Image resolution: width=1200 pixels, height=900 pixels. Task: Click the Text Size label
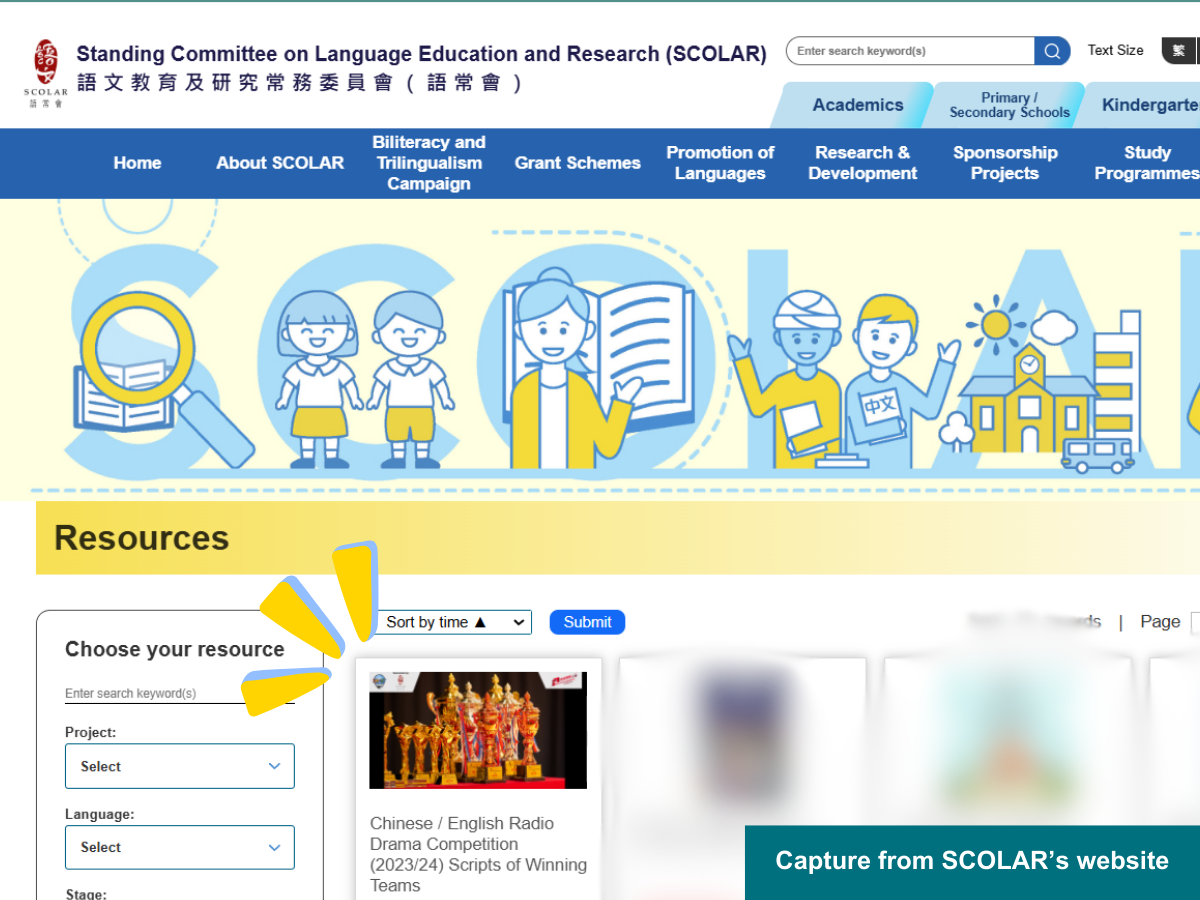click(1116, 50)
